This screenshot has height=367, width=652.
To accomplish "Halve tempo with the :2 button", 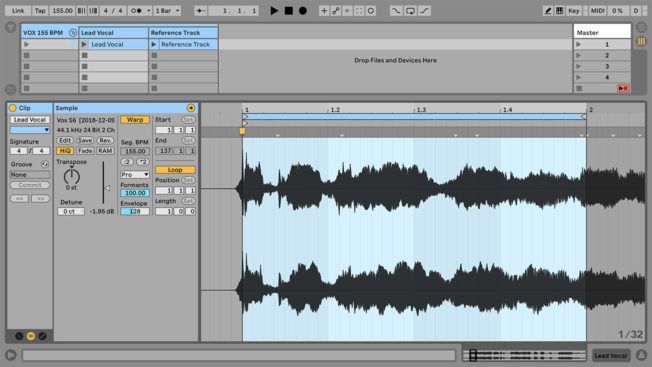I will tap(127, 162).
